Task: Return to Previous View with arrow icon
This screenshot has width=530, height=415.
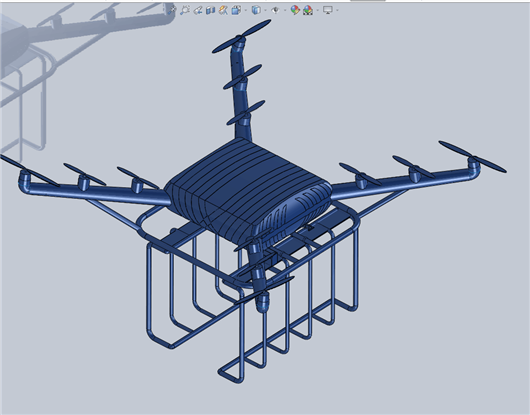Action: coord(198,10)
